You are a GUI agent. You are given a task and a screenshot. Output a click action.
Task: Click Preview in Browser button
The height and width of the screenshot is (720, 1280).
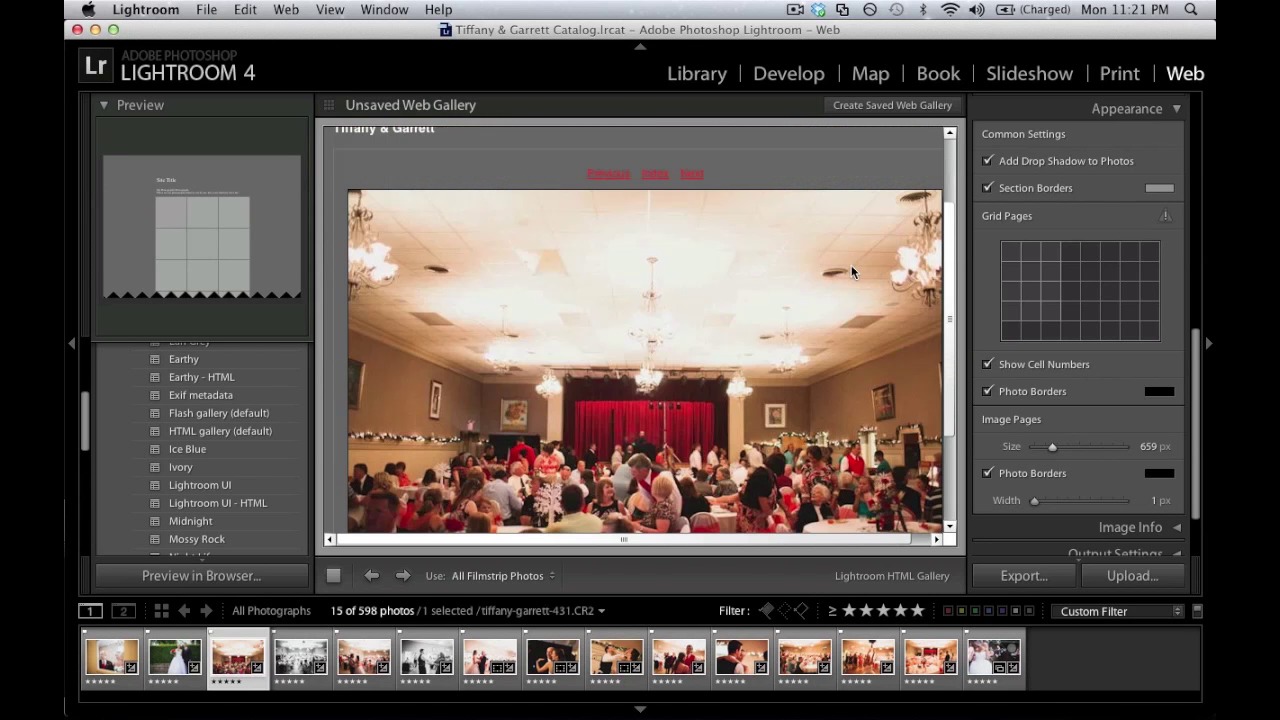click(x=201, y=576)
